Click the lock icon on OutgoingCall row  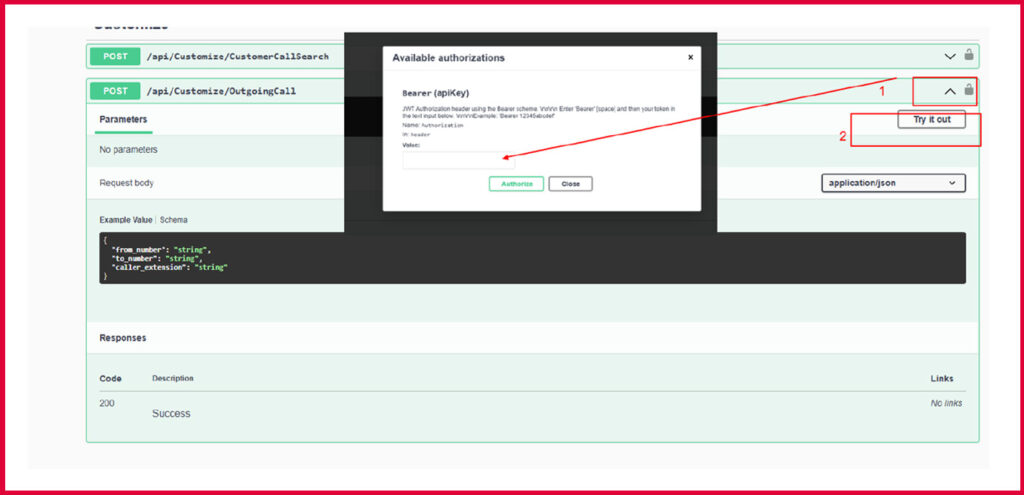pos(968,90)
